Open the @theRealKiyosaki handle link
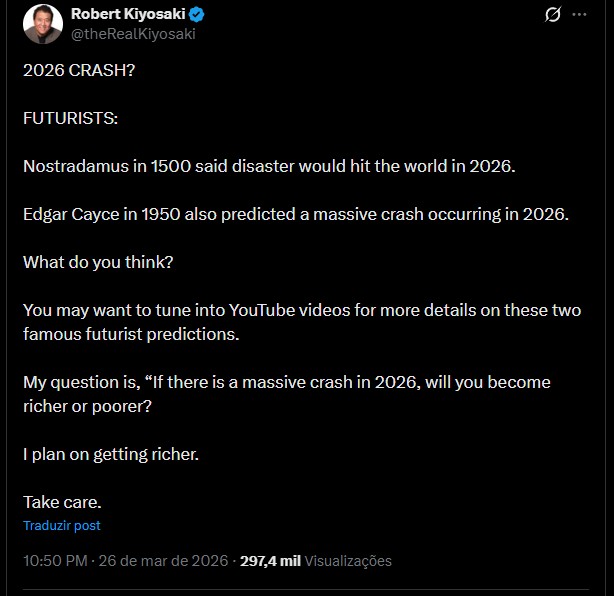Viewport: 614px width, 596px height. point(132,33)
